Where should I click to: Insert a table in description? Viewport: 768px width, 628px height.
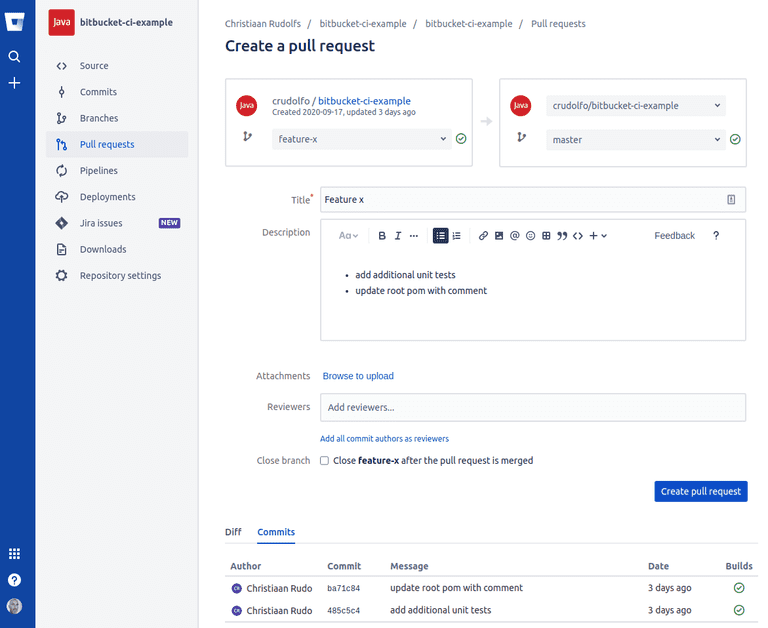[x=546, y=236]
